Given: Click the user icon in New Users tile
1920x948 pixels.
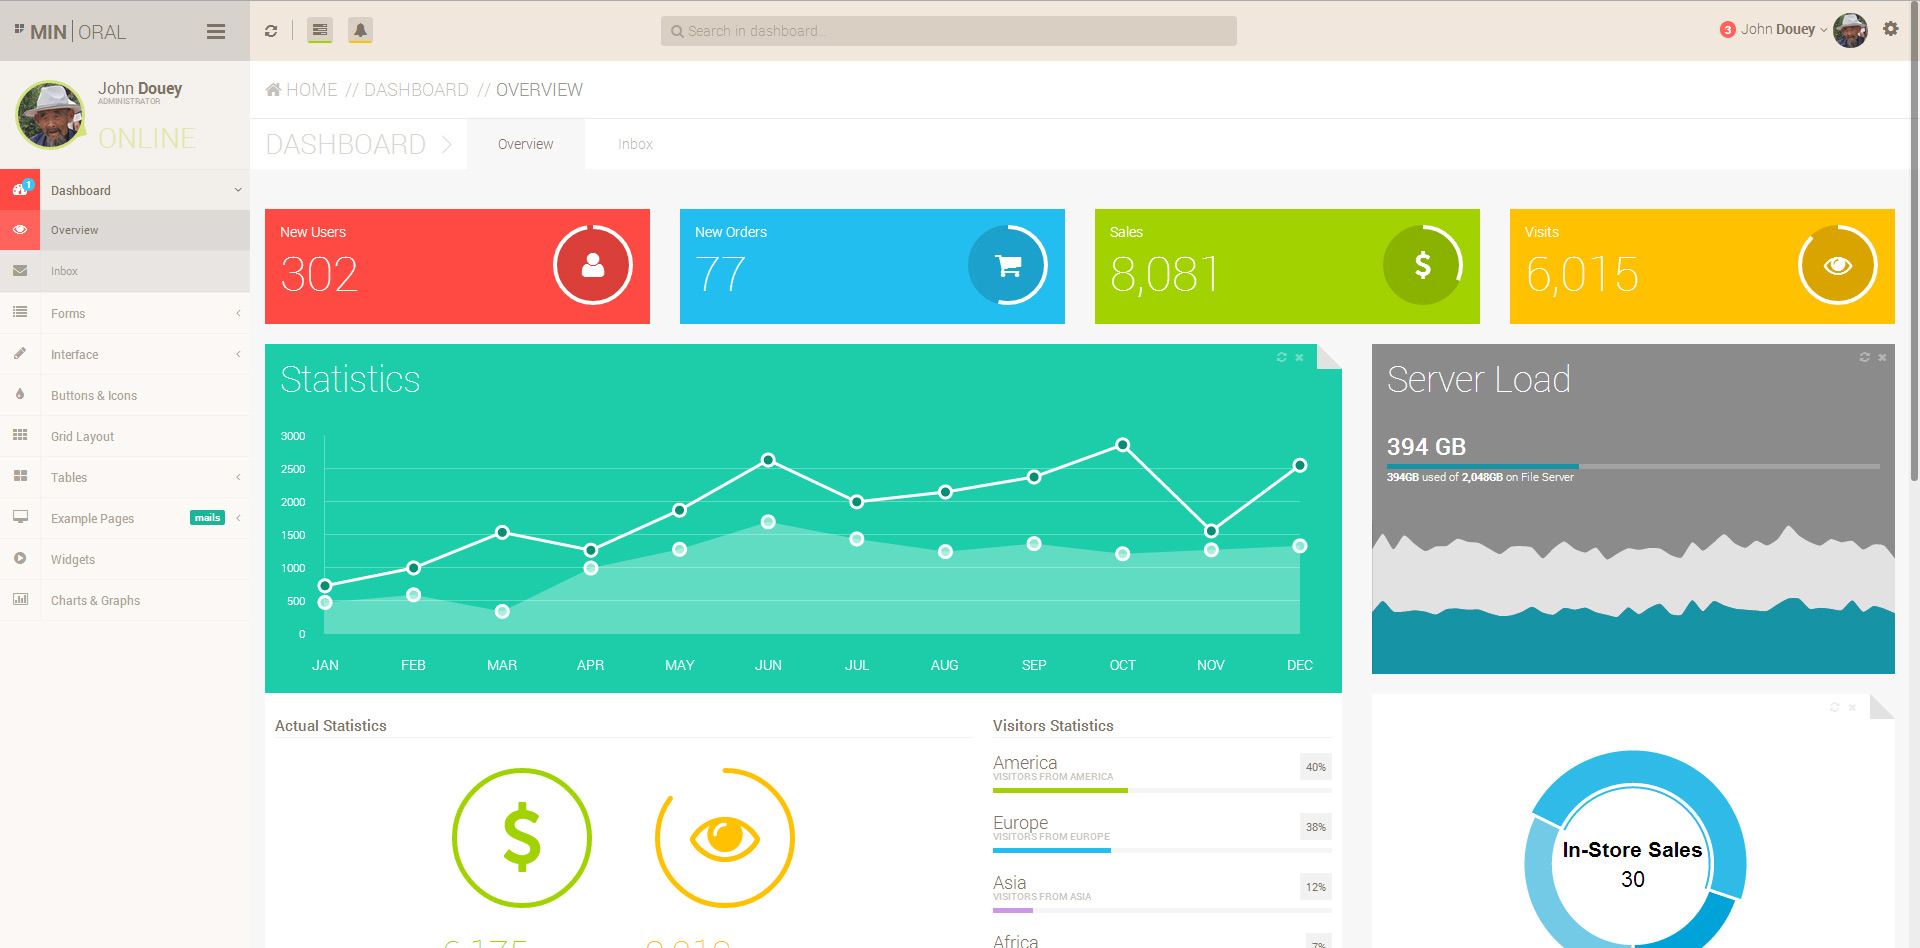Looking at the screenshot, I should (593, 265).
